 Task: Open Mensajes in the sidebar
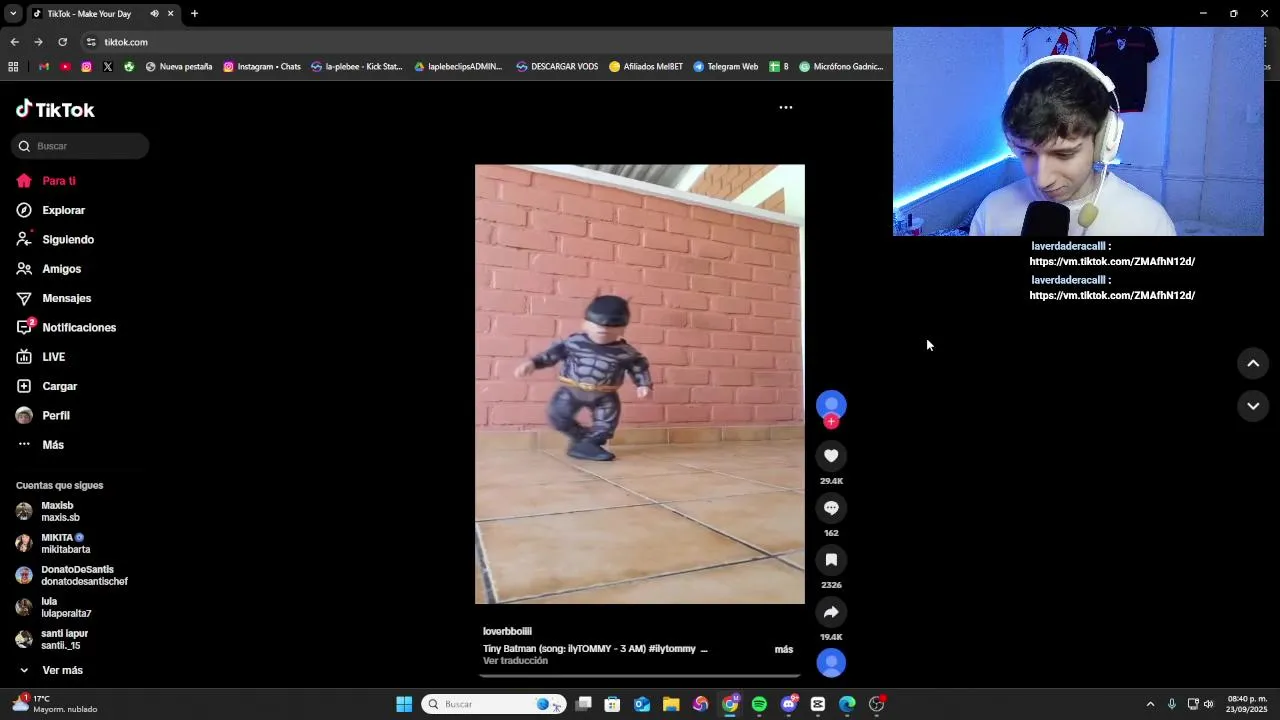click(54, 298)
